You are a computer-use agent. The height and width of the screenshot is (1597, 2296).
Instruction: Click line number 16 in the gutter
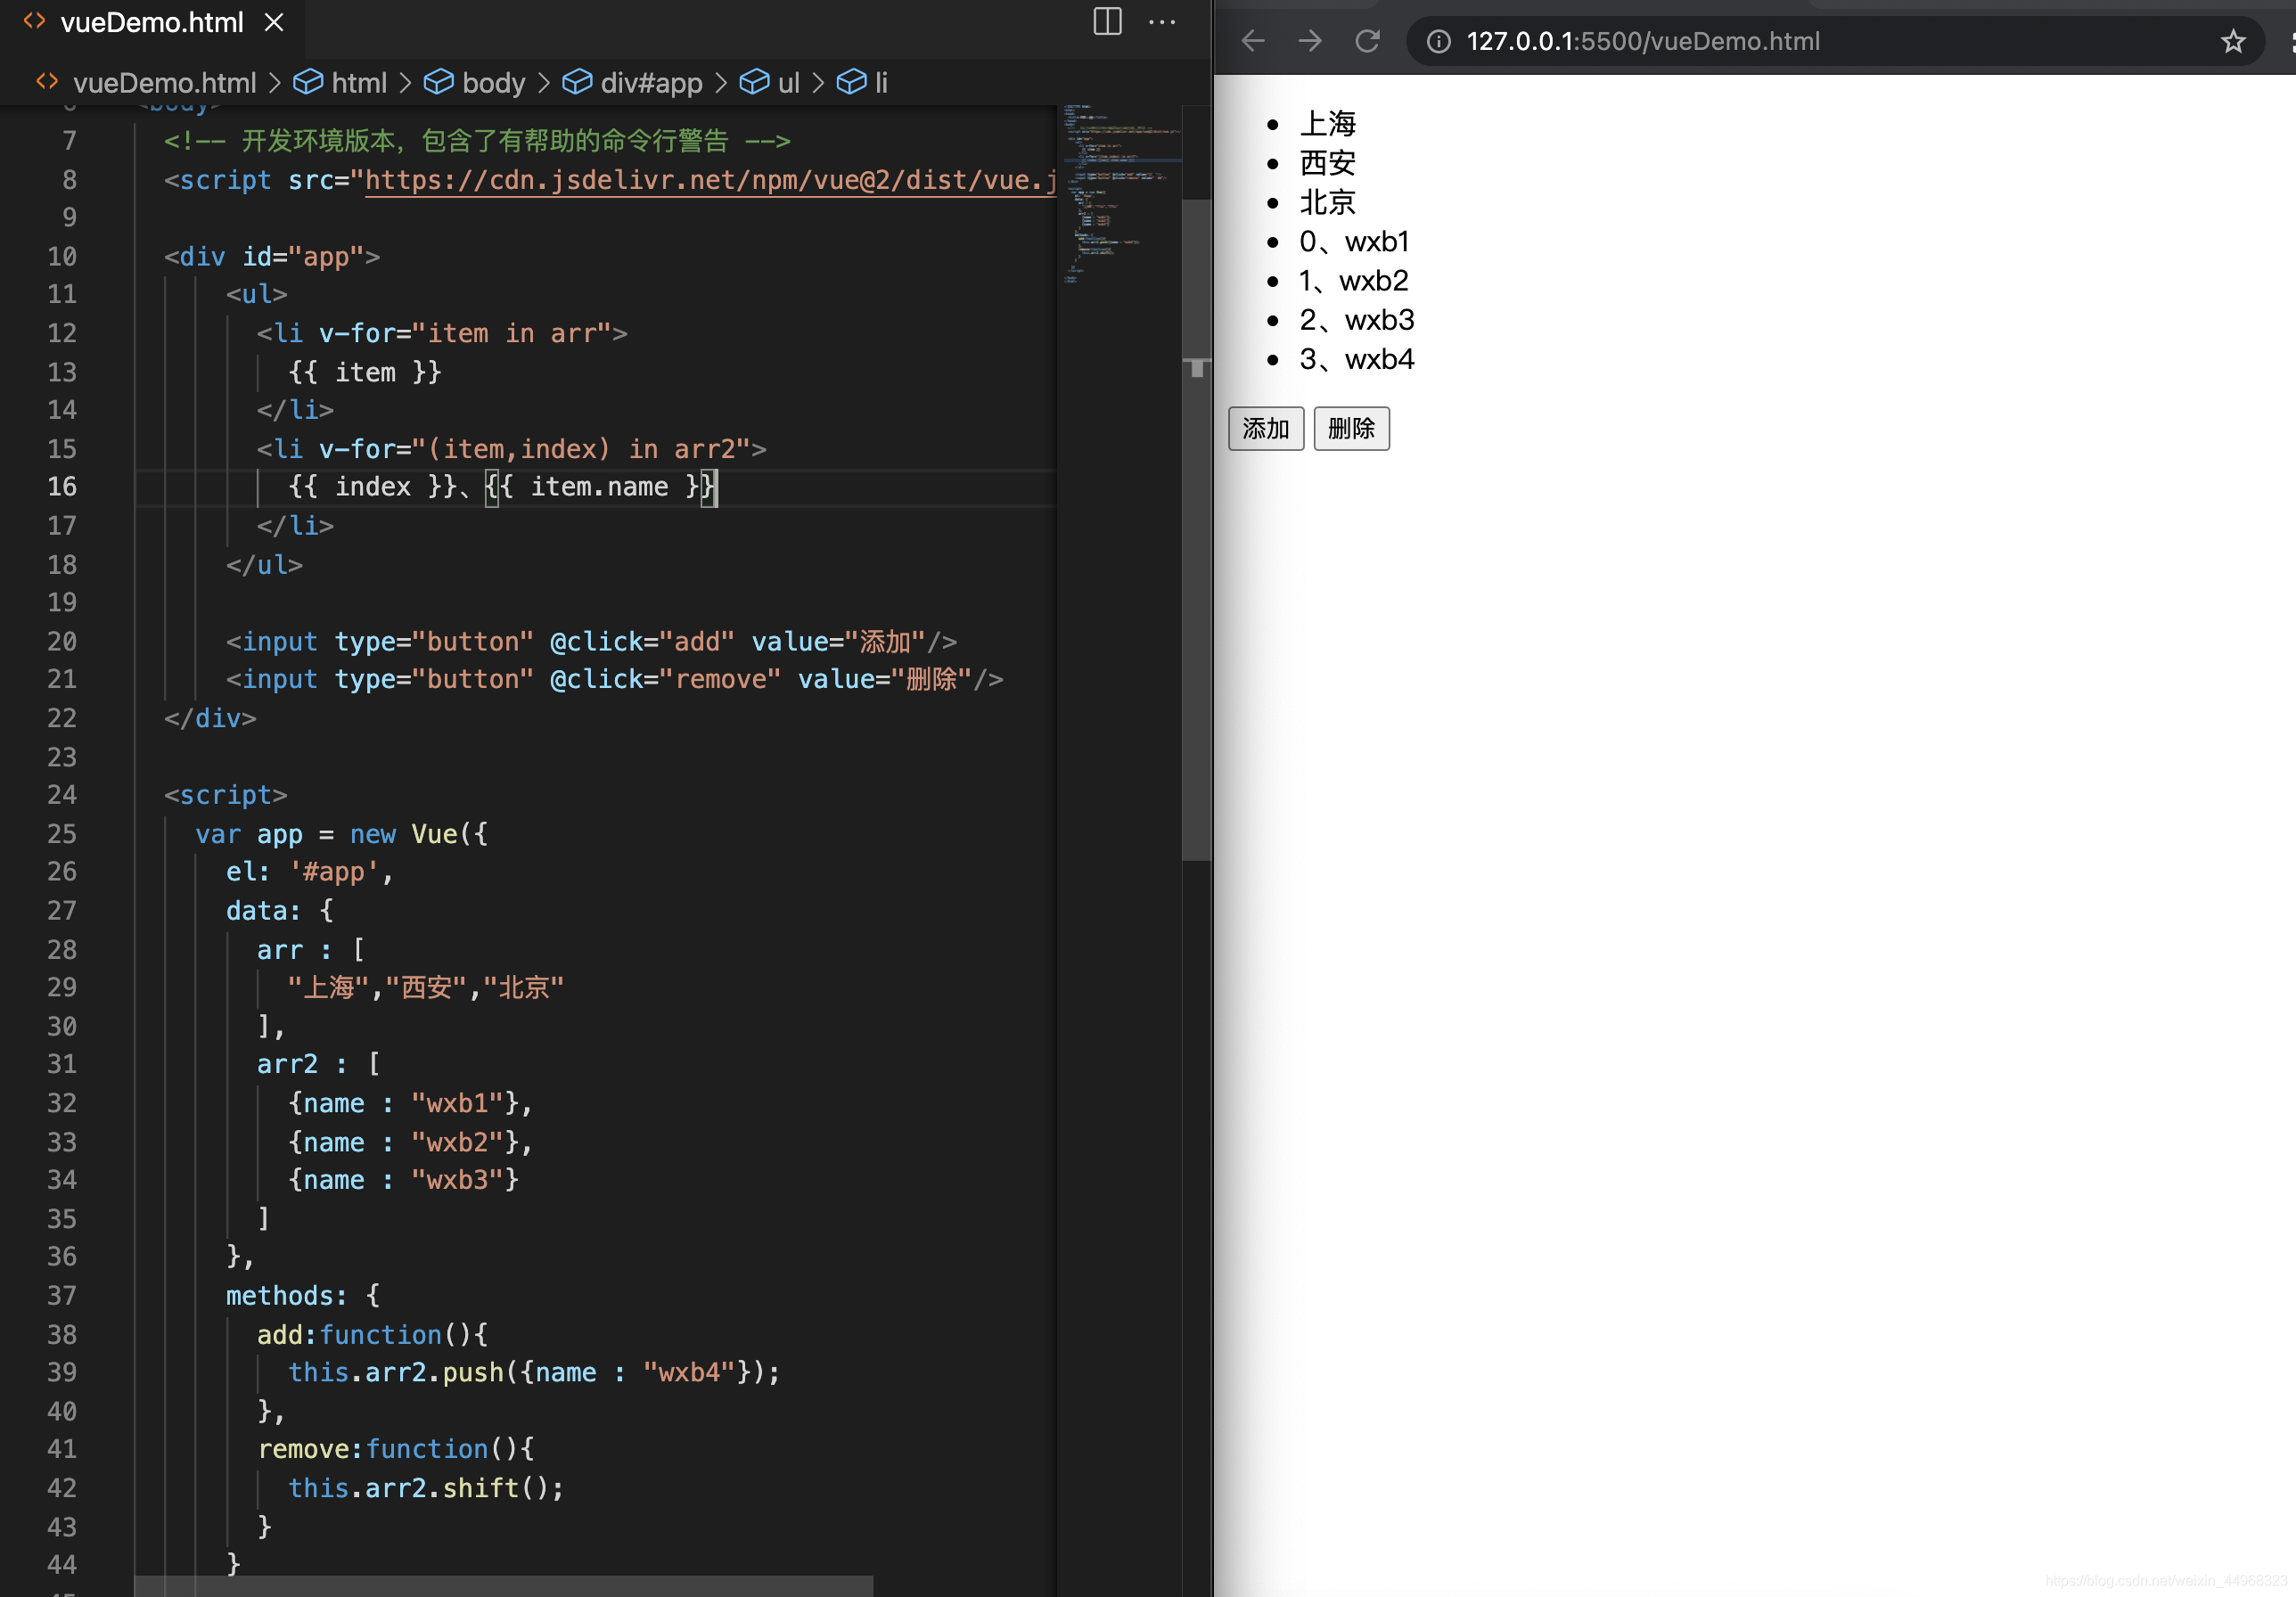click(62, 487)
